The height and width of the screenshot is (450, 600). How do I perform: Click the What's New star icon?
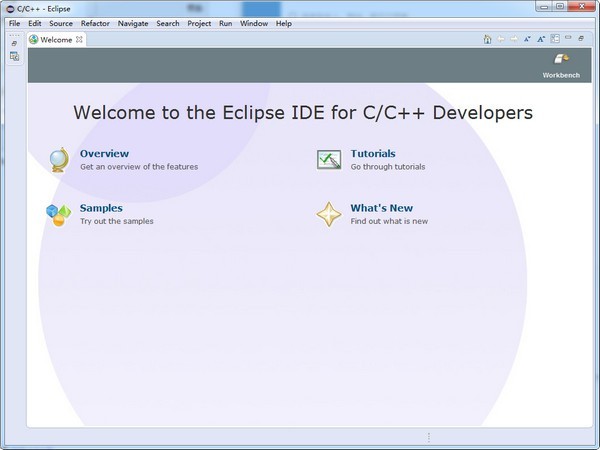click(329, 214)
